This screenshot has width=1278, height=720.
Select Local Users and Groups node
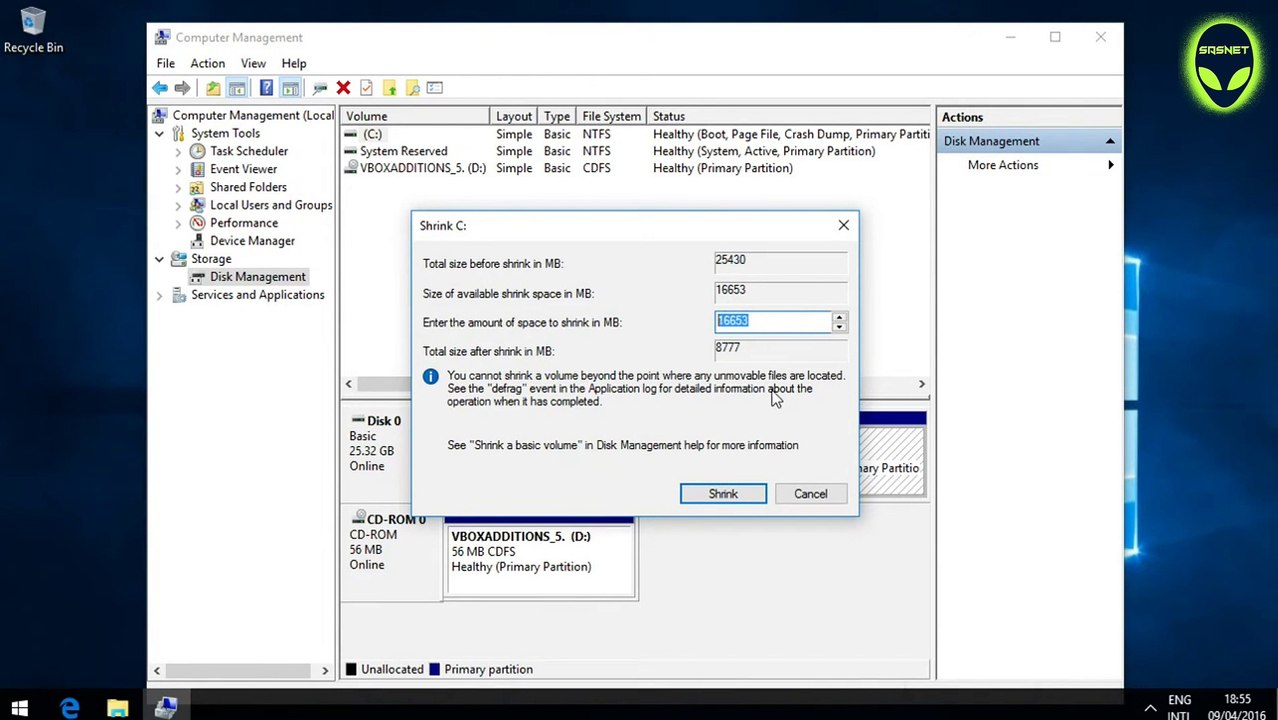click(270, 205)
